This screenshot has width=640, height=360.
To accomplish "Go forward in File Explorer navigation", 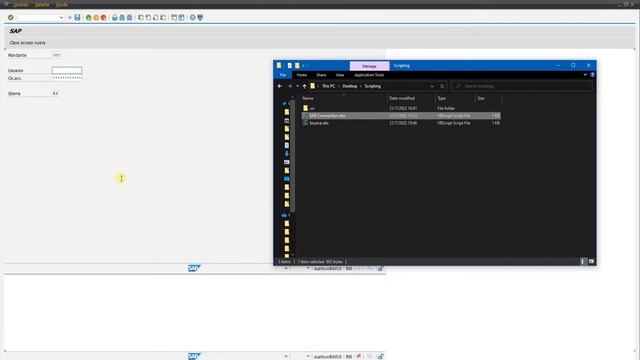I will pos(289,86).
